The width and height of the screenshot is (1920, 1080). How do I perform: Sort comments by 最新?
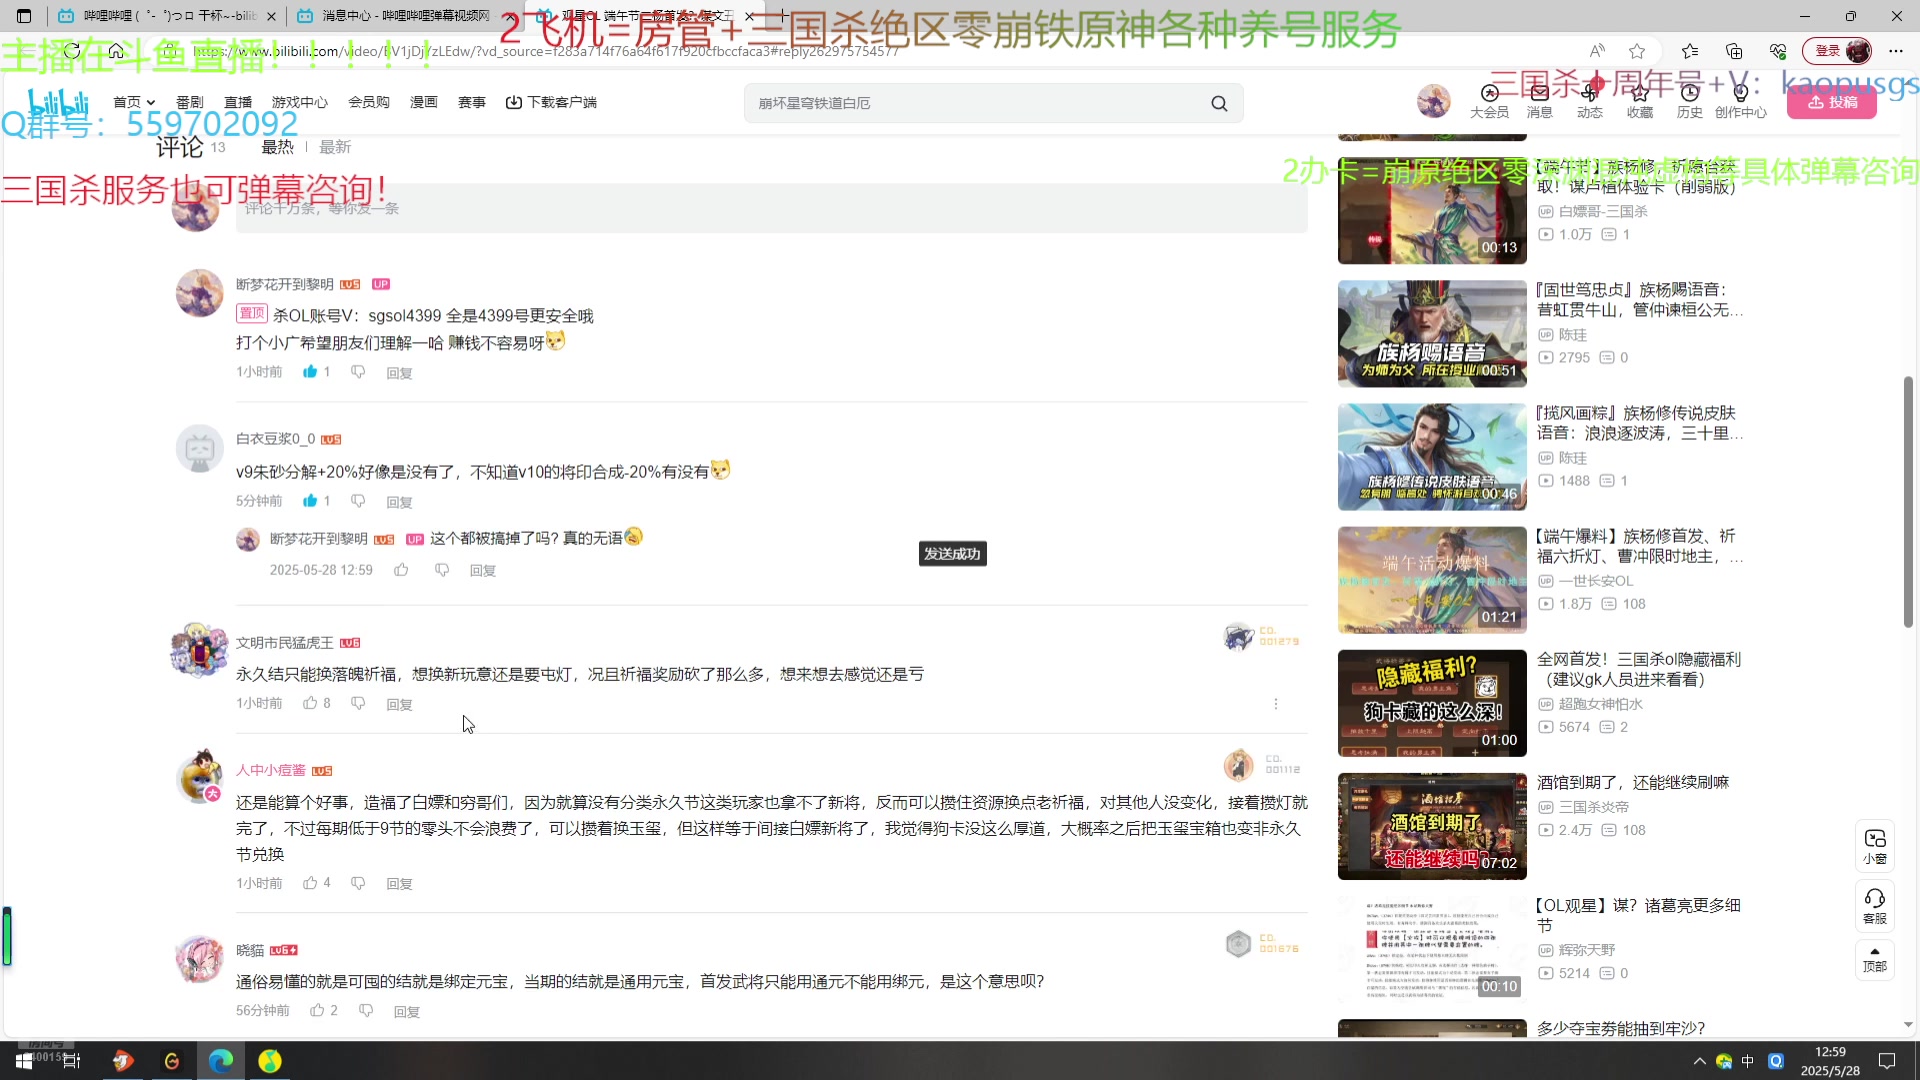pyautogui.click(x=335, y=147)
